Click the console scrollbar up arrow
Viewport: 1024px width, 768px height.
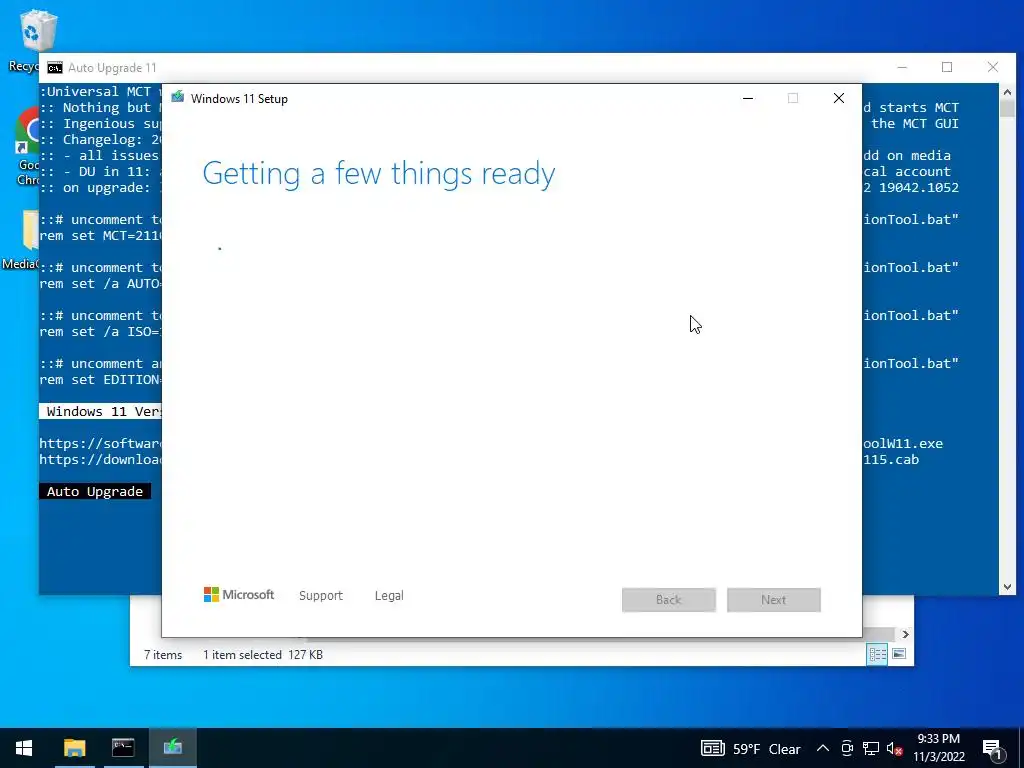(x=1007, y=92)
